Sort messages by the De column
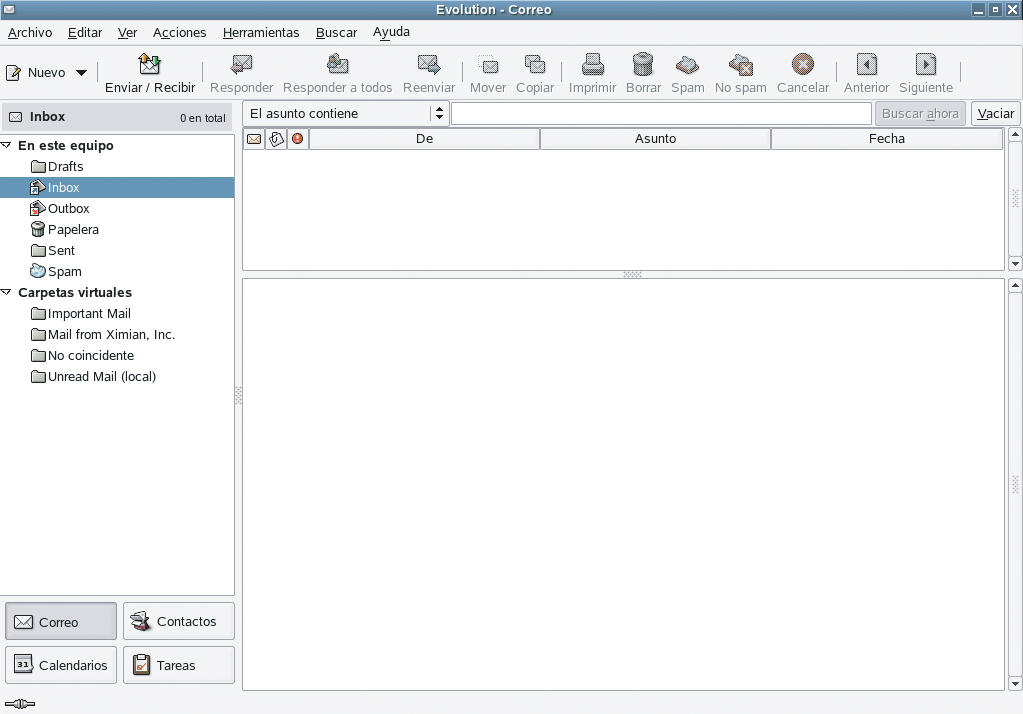1023x714 pixels. 425,139
